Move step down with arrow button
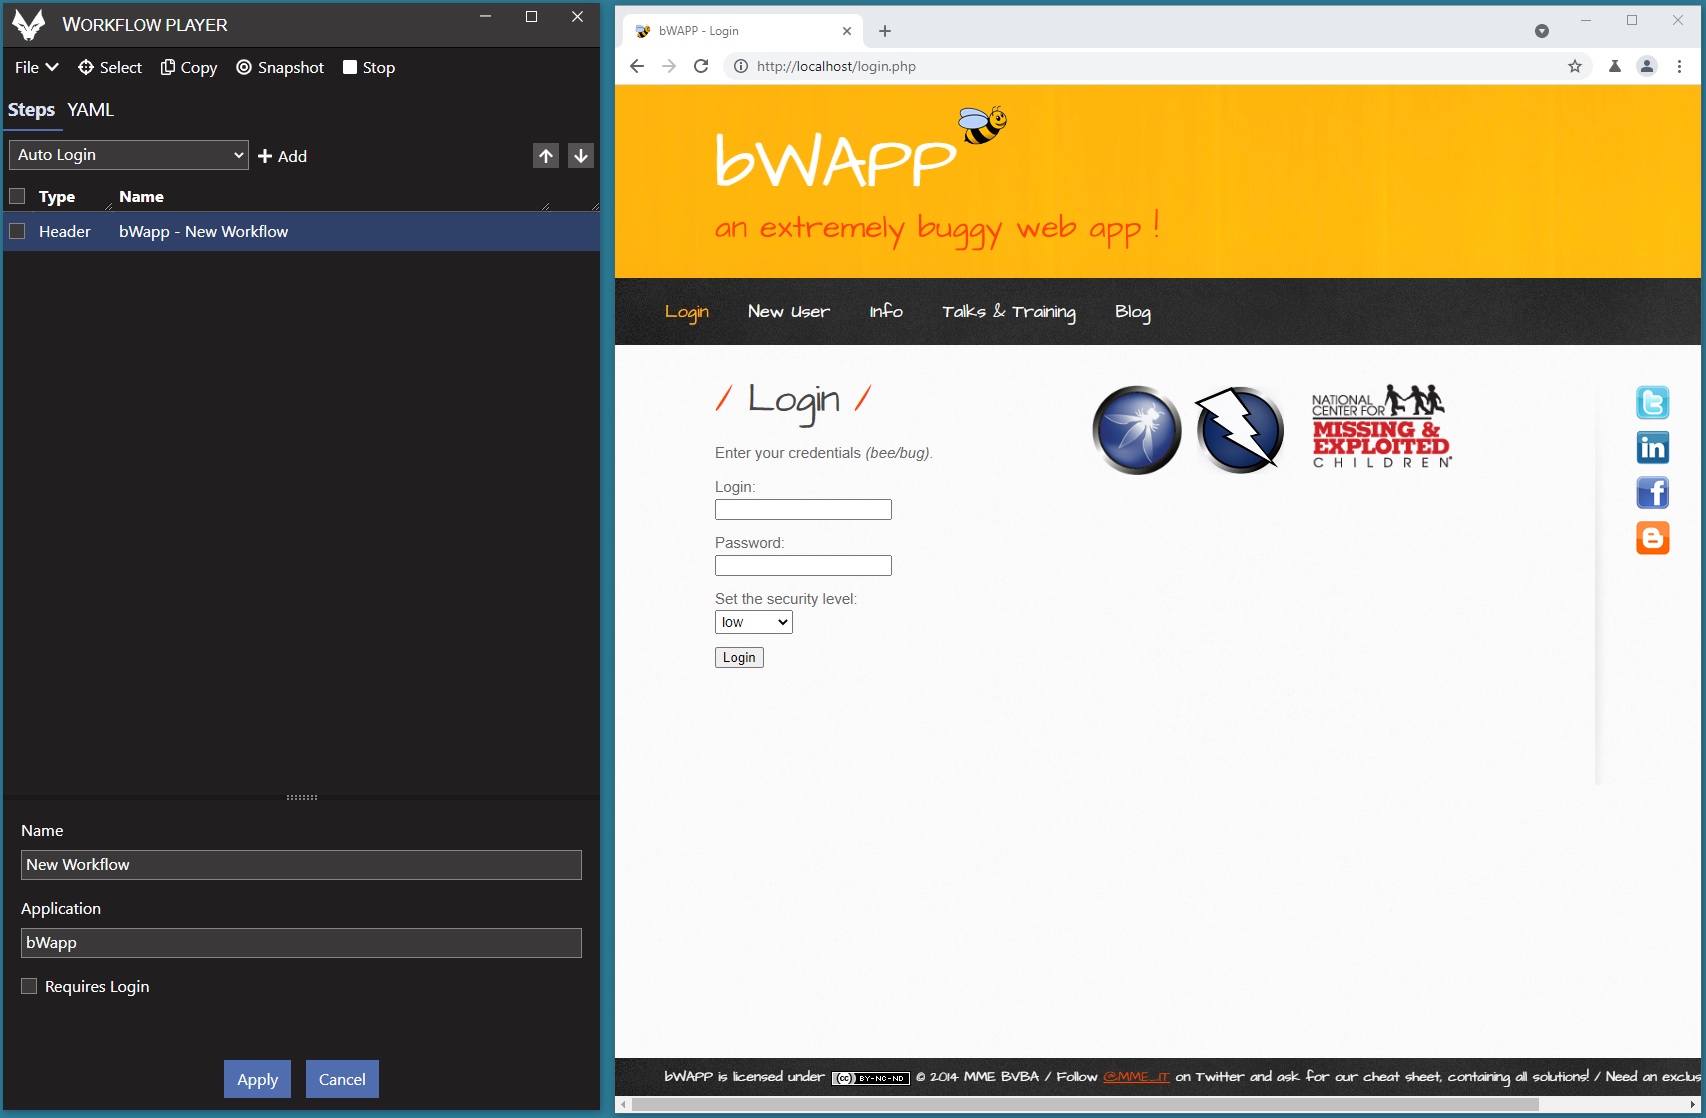The image size is (1706, 1118). 581,155
